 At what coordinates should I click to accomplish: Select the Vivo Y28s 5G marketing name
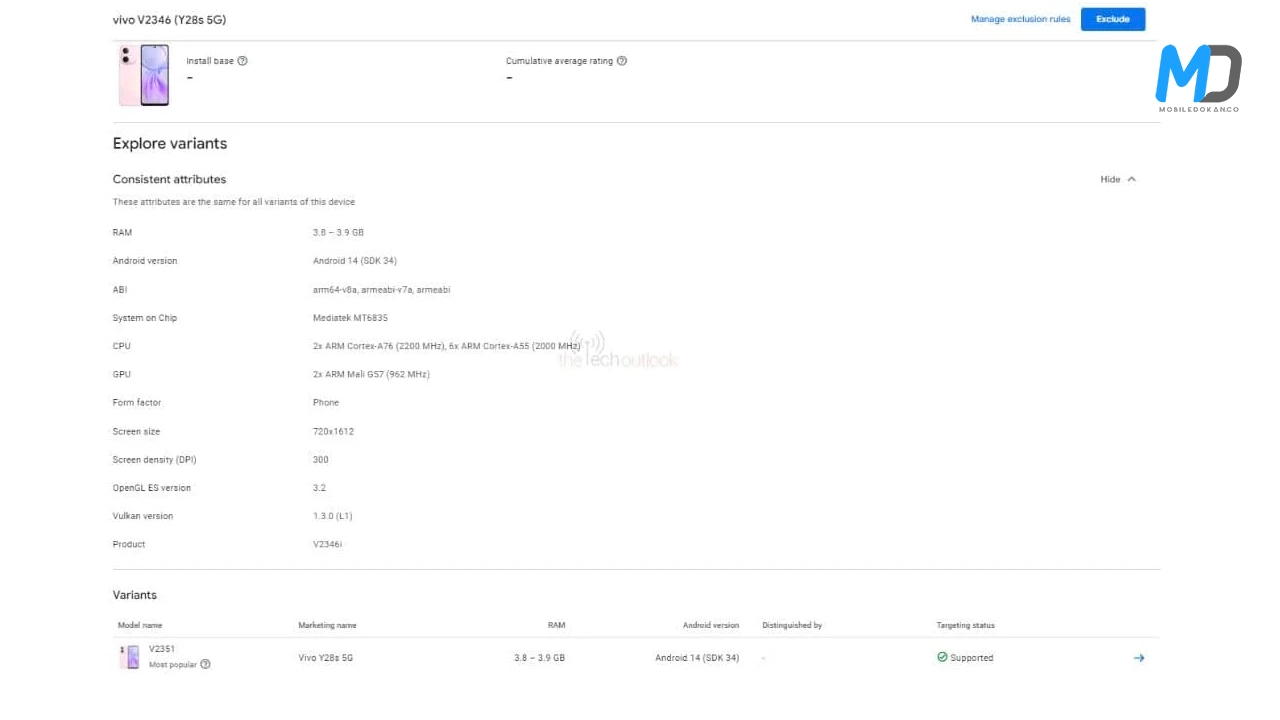pos(326,658)
